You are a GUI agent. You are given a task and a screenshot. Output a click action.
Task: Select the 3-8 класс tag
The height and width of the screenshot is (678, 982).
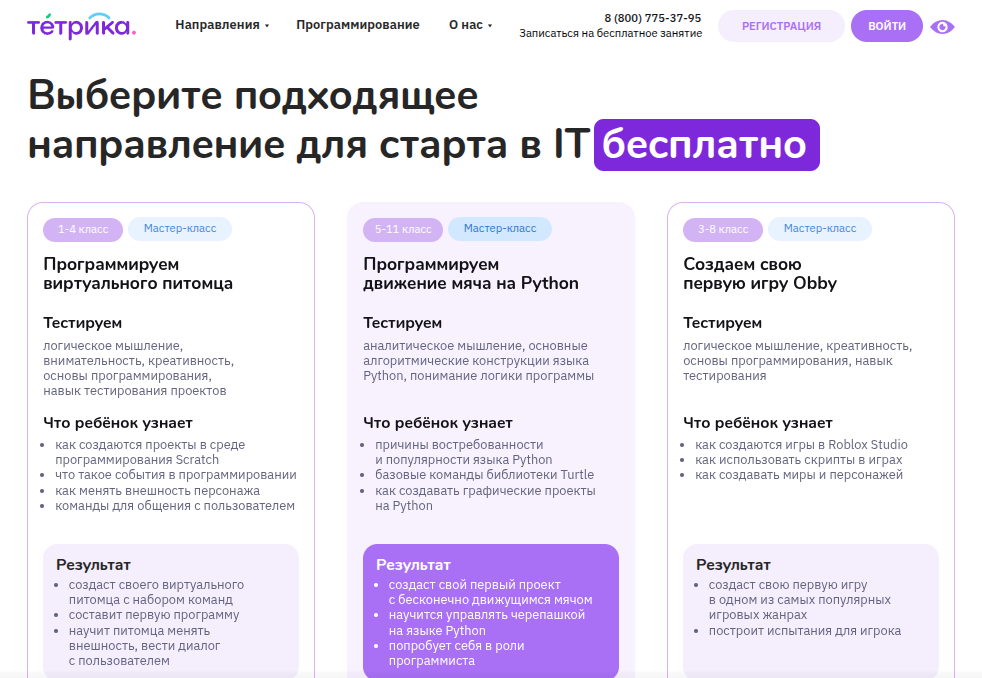722,229
